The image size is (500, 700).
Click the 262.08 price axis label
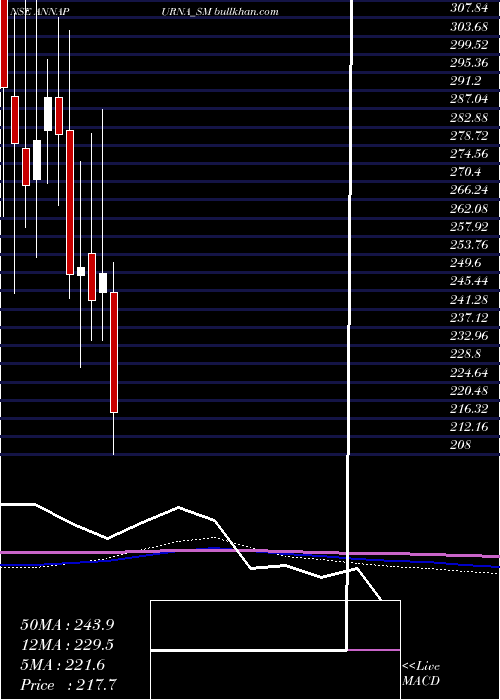(469, 208)
